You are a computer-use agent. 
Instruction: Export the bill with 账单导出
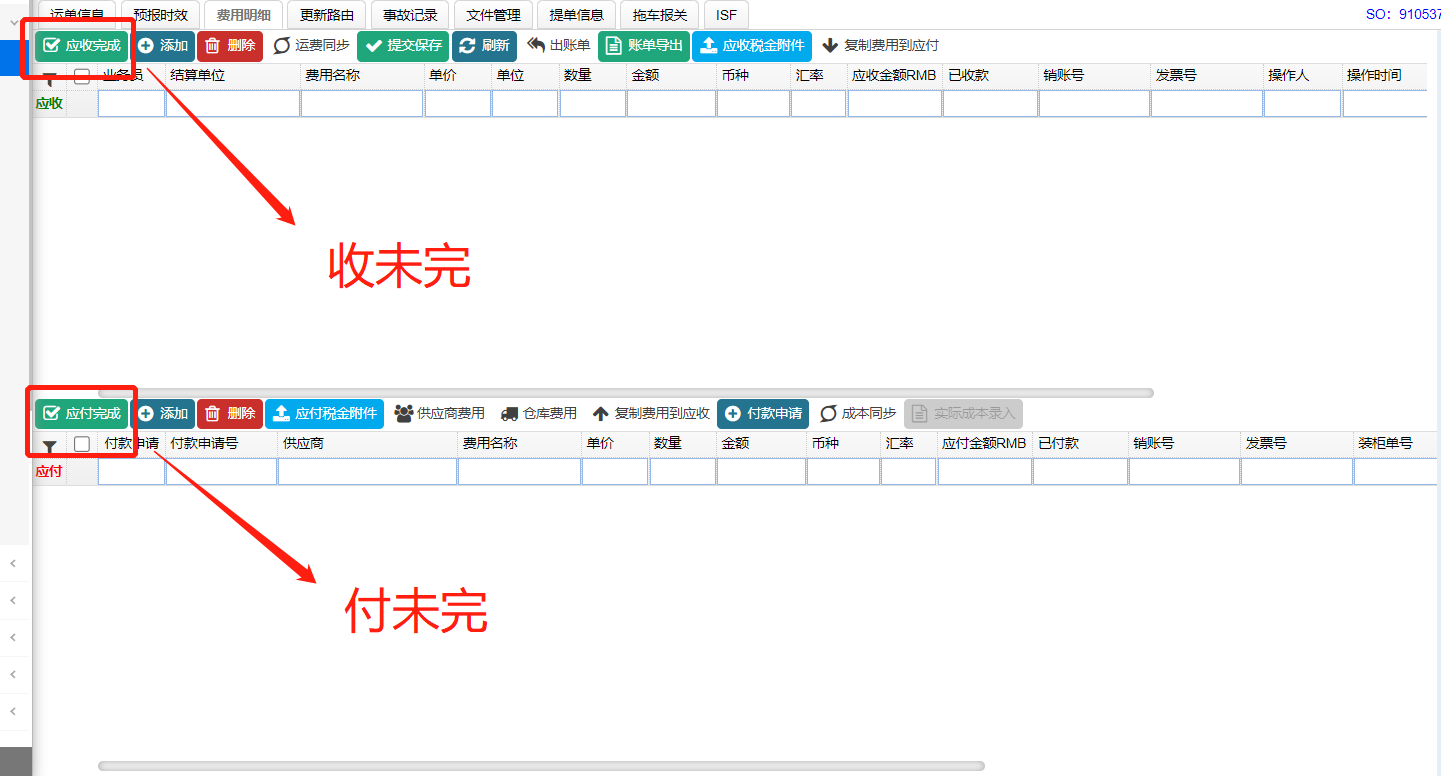coord(644,46)
